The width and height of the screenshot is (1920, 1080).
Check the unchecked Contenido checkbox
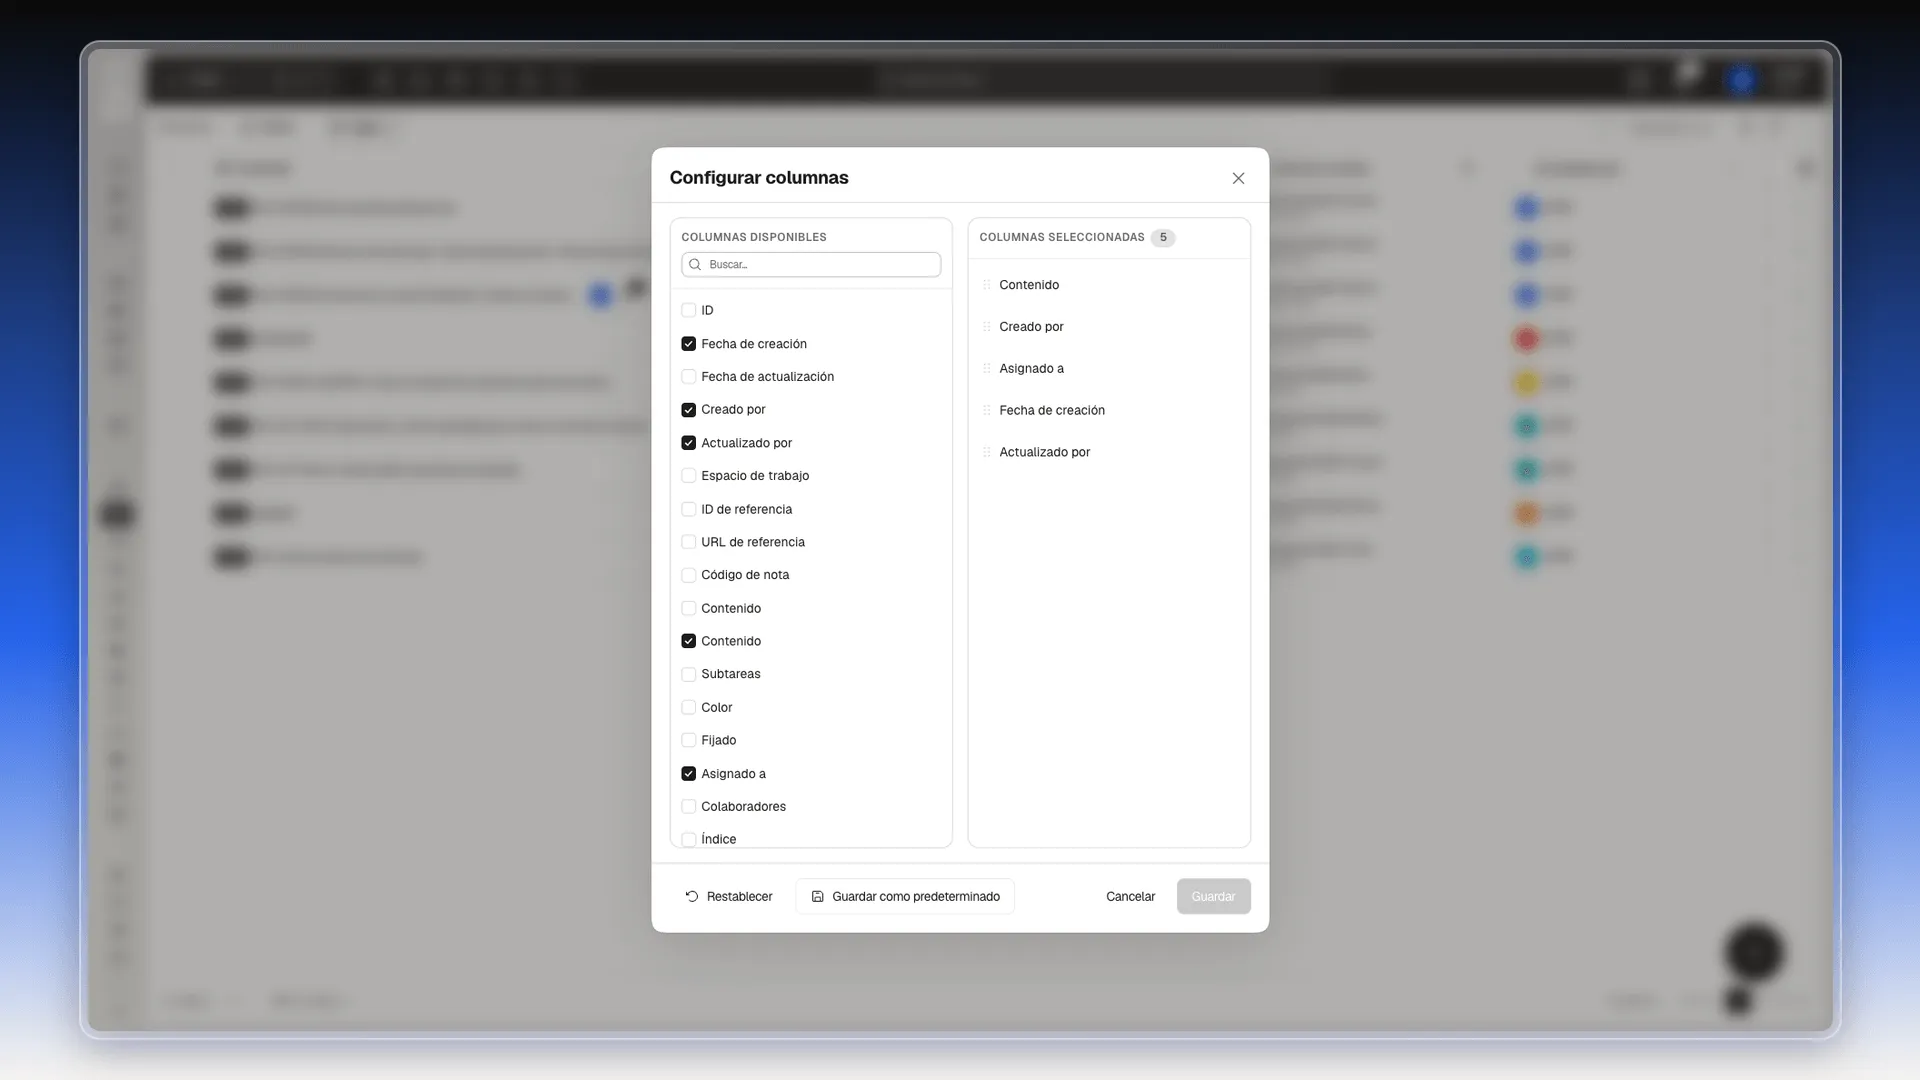pos(688,609)
